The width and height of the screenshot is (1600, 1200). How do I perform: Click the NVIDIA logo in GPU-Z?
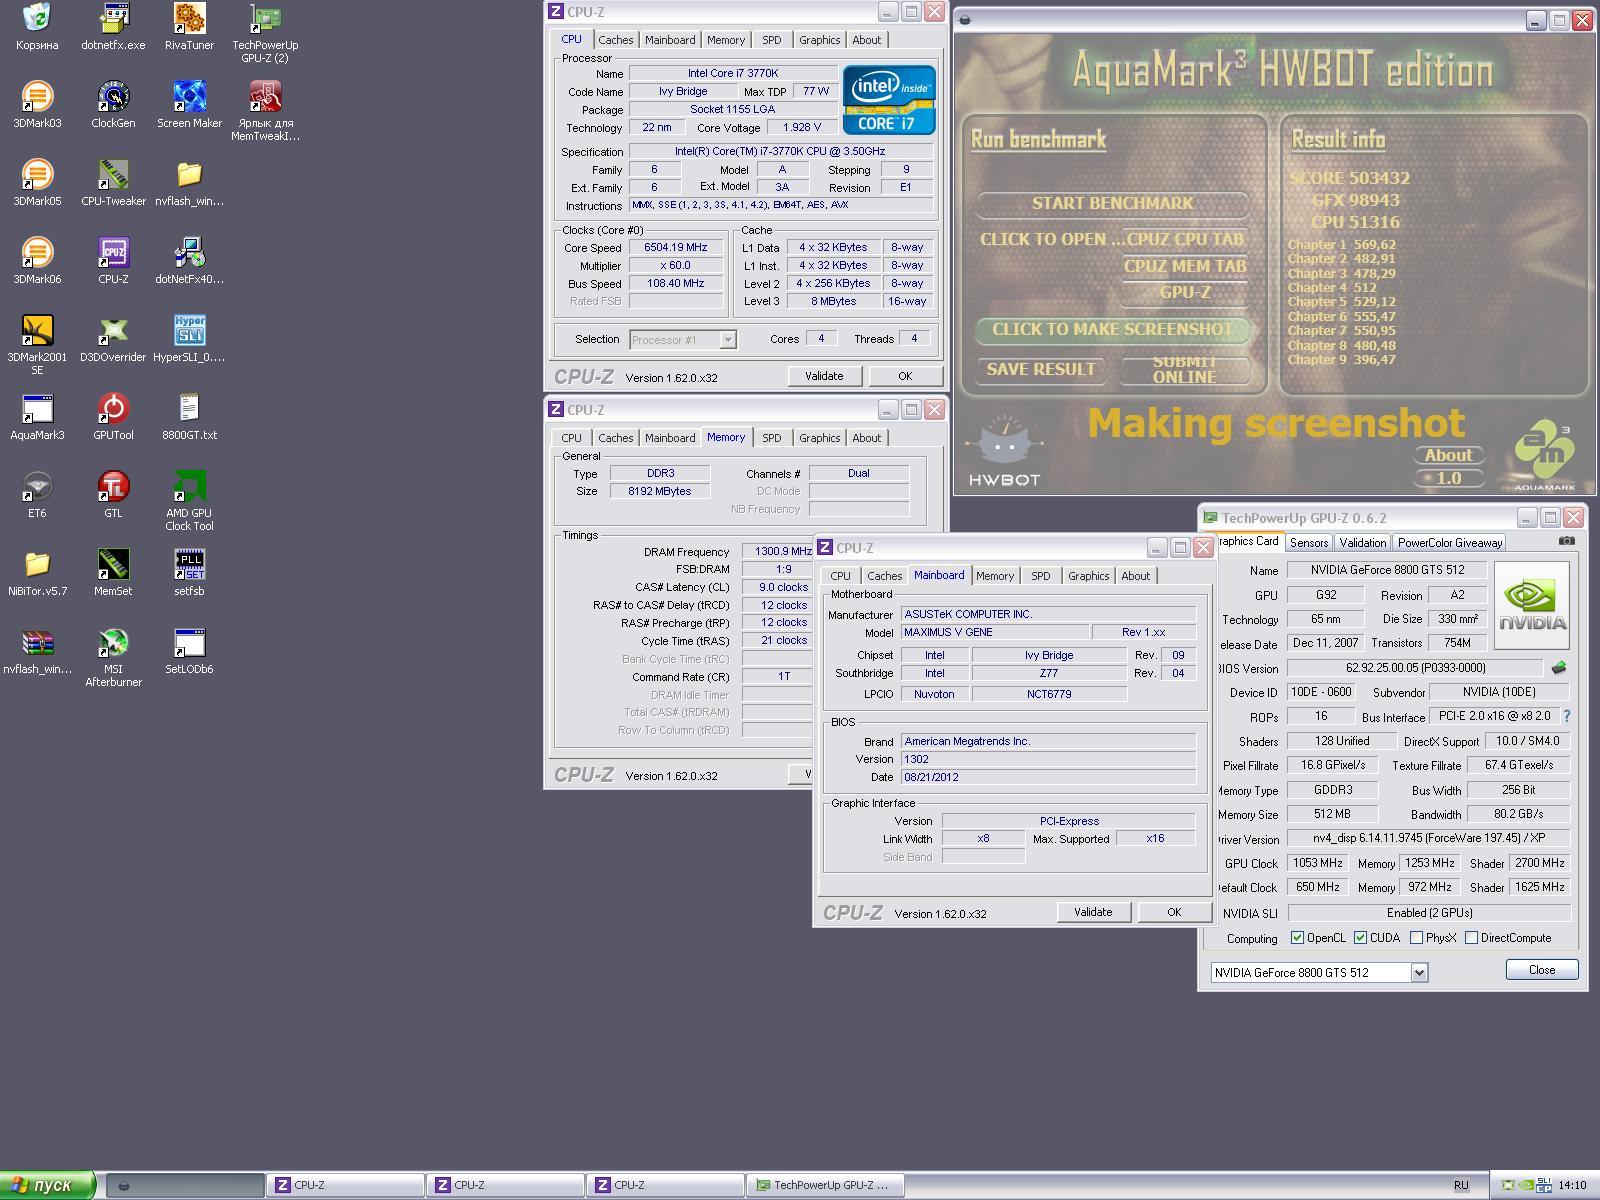(1532, 605)
